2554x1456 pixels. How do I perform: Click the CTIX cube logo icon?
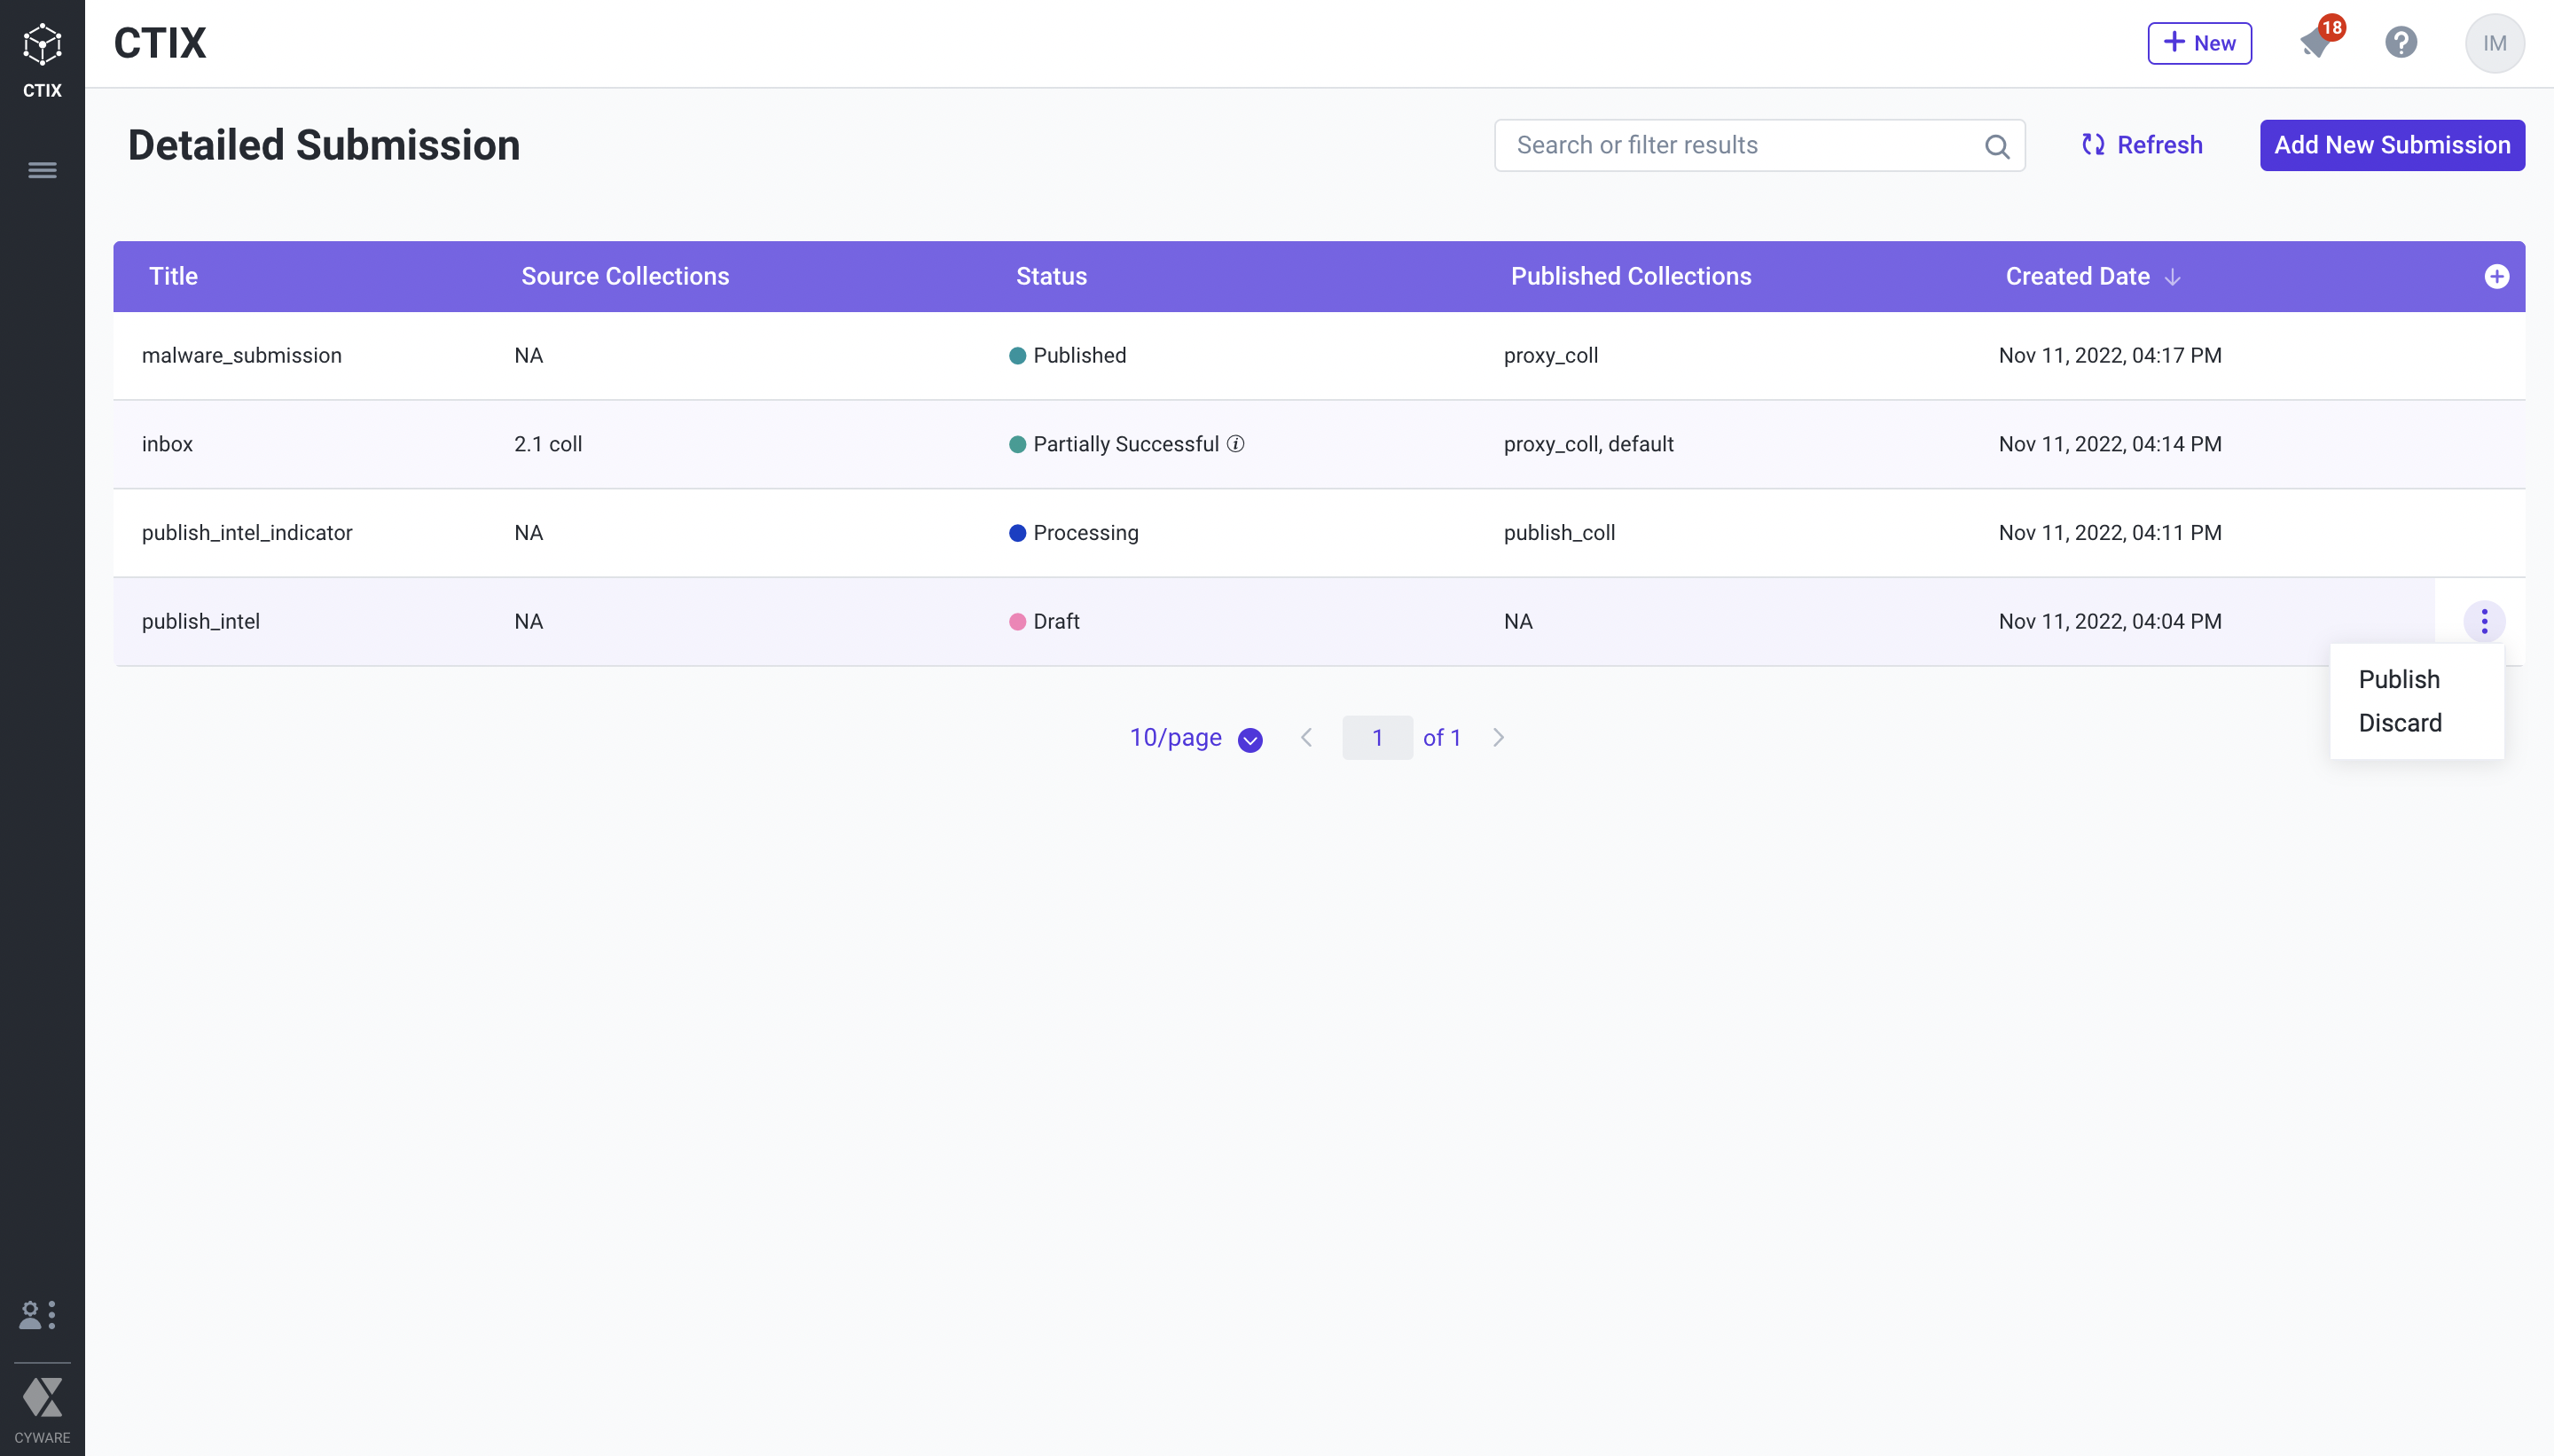[x=42, y=45]
